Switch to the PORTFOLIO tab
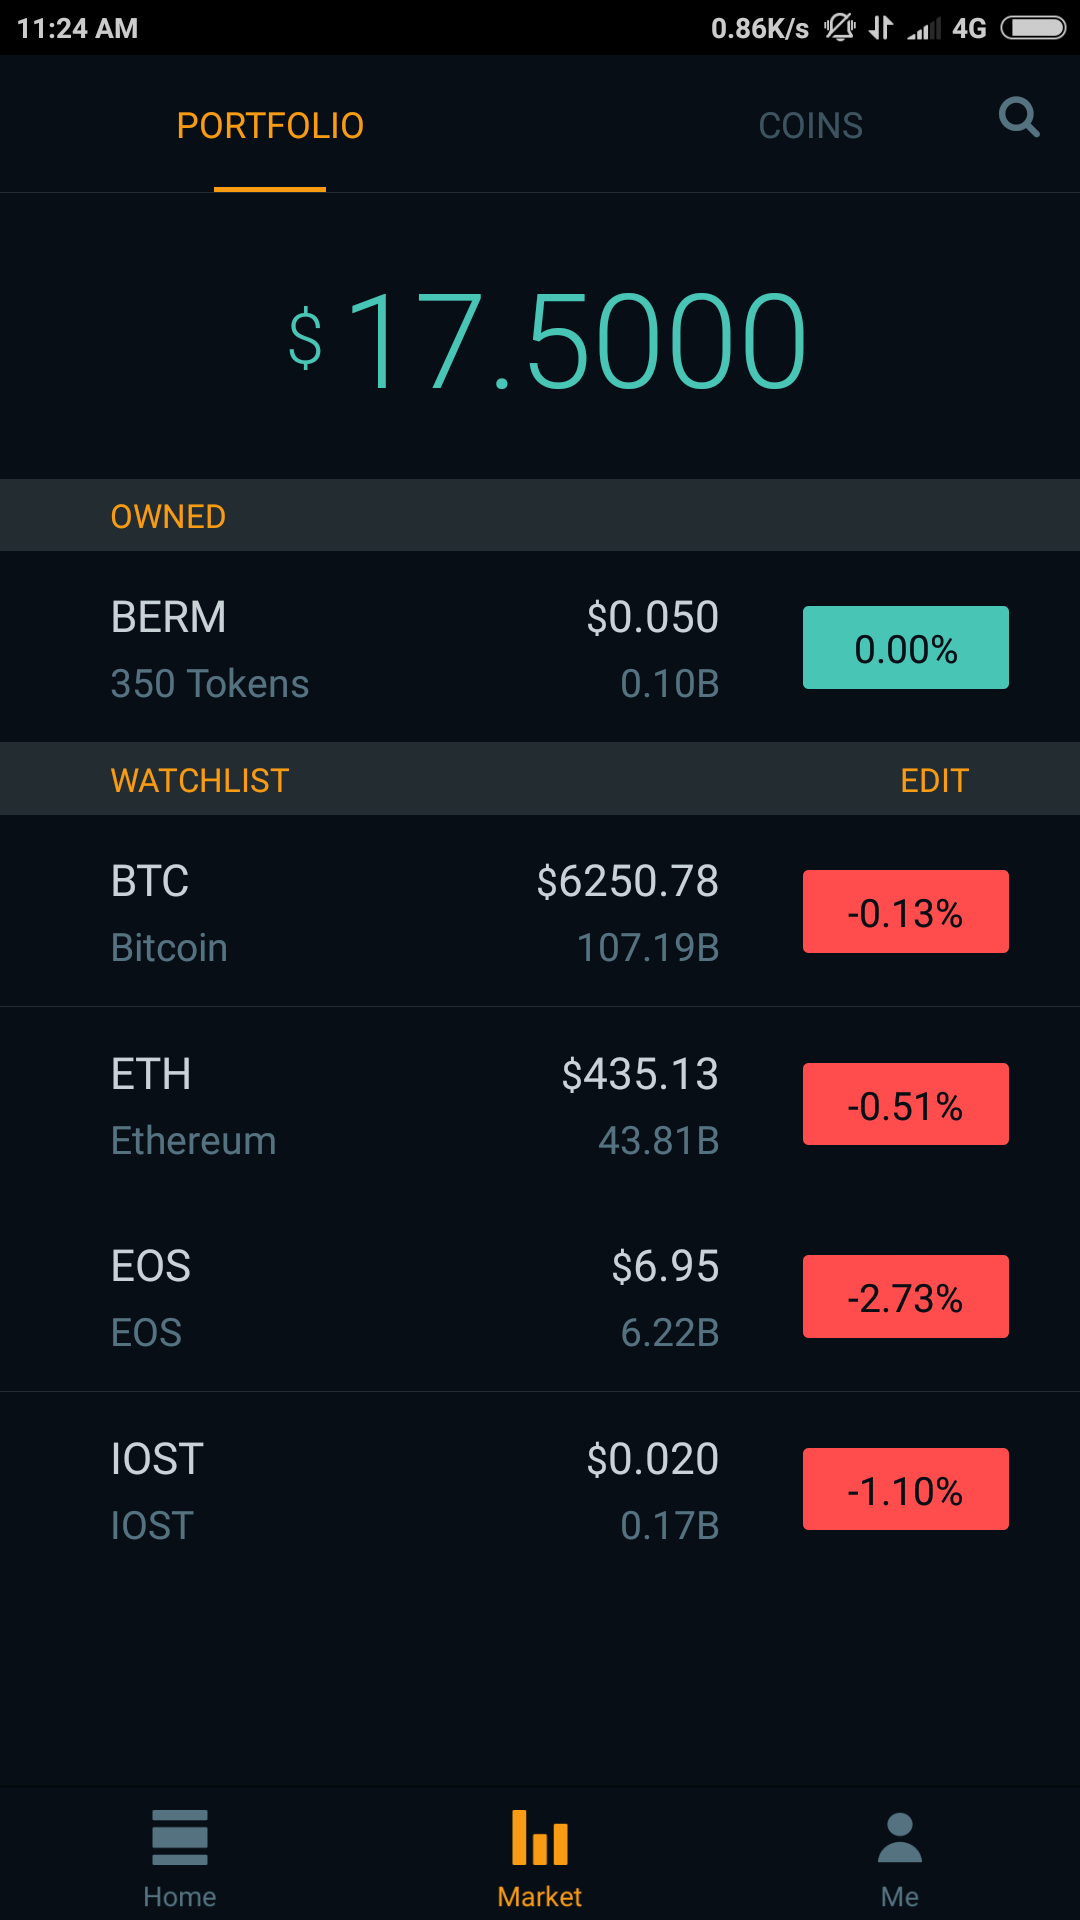 [270, 126]
